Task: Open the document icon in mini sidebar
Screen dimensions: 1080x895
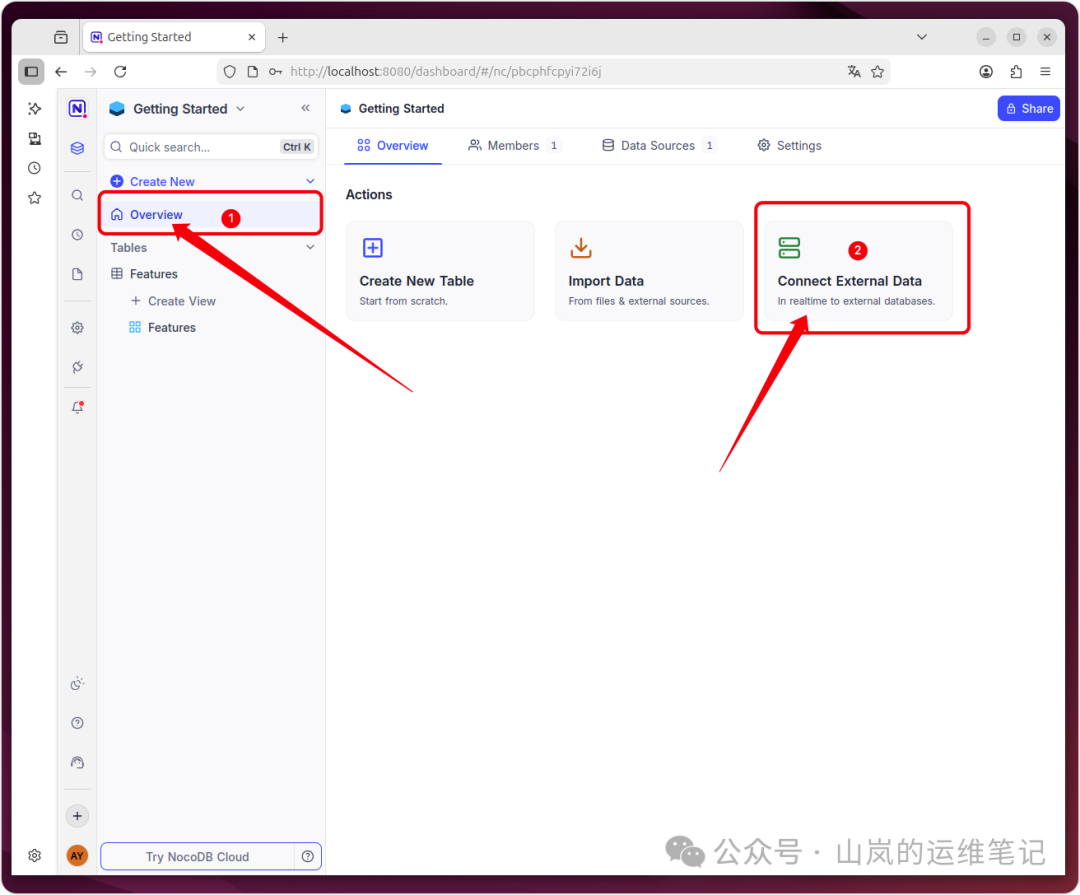Action: (77, 274)
